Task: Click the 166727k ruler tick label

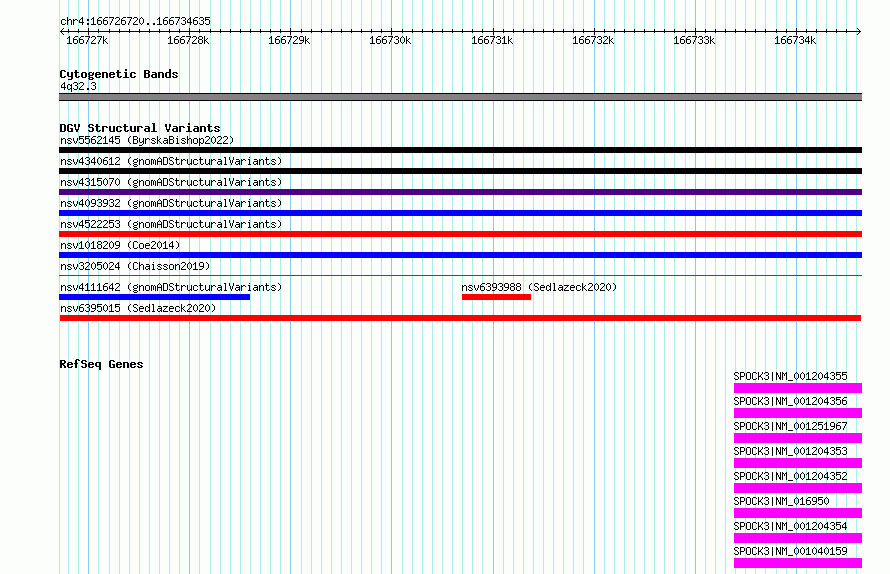Action: 87,40
